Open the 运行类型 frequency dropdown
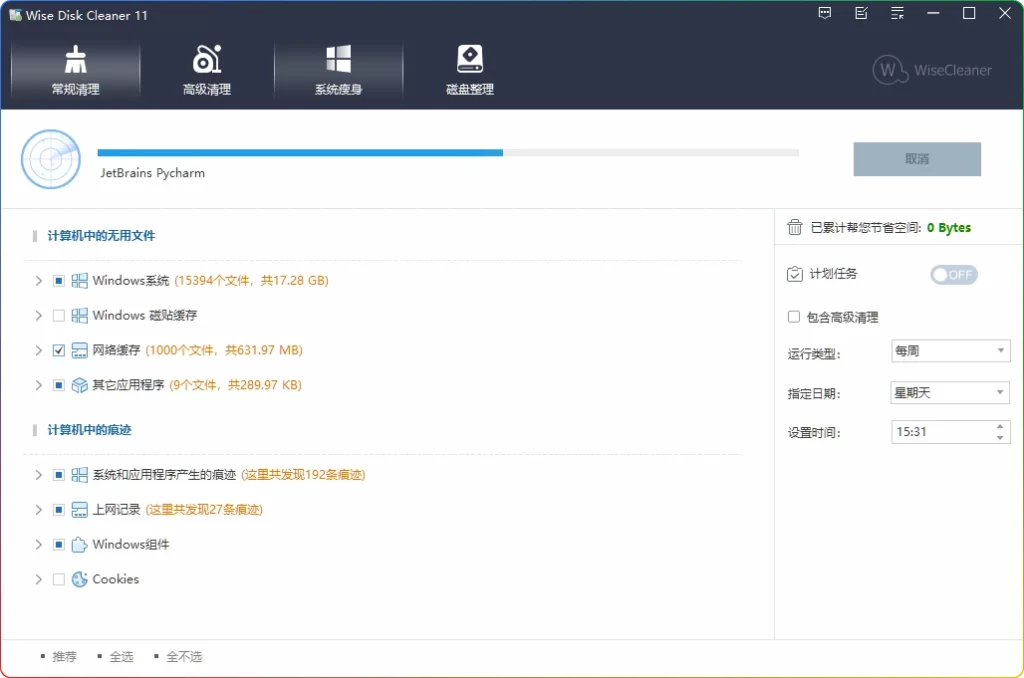The image size is (1024, 678). [949, 350]
